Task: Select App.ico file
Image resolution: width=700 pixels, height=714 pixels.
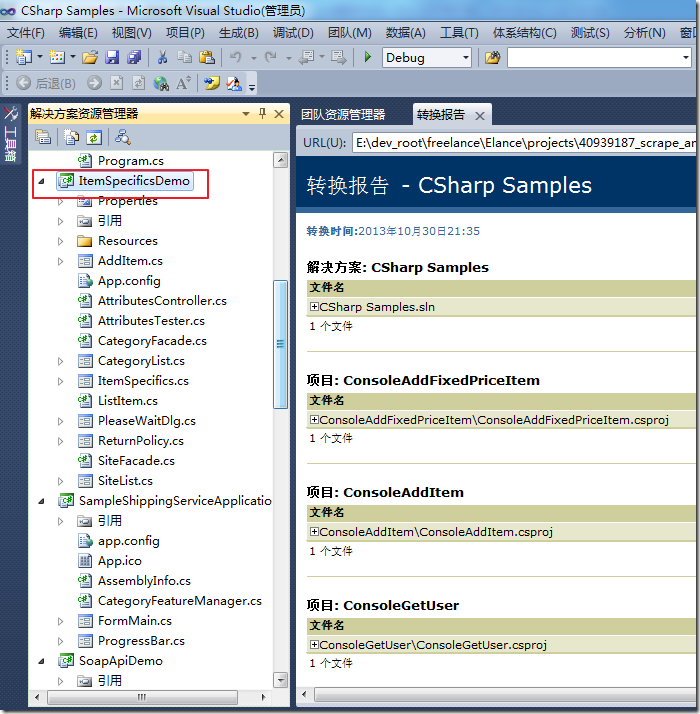Action: (120, 561)
